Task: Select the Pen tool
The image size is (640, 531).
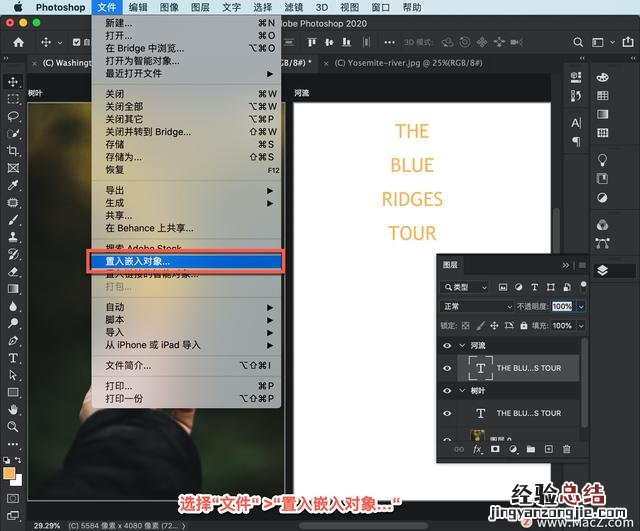Action: 13,341
